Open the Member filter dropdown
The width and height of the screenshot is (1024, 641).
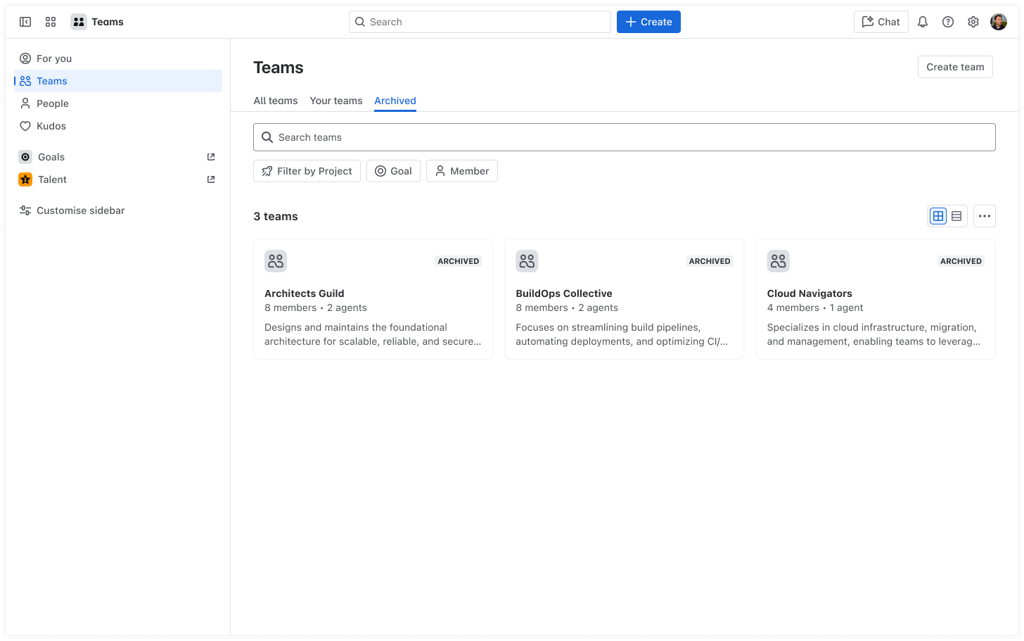coord(461,171)
